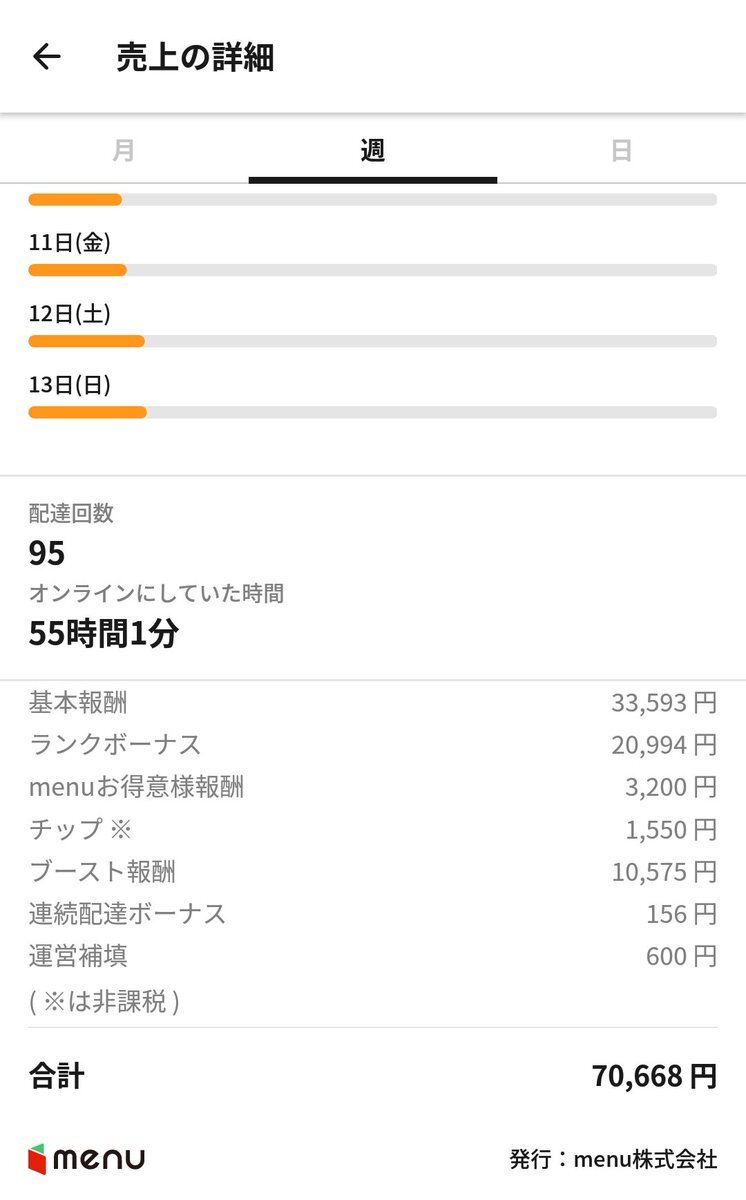Tap the 基本報酬 row
Viewport: 746px width, 1200px height.
(x=372, y=703)
